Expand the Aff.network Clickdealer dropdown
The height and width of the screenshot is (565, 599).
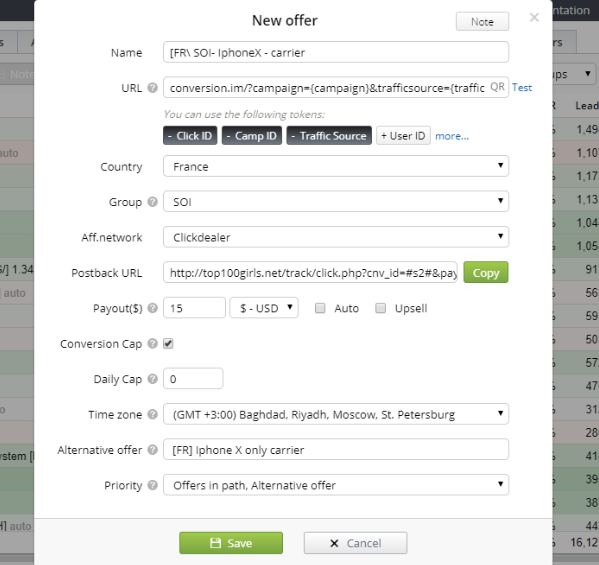click(x=336, y=237)
